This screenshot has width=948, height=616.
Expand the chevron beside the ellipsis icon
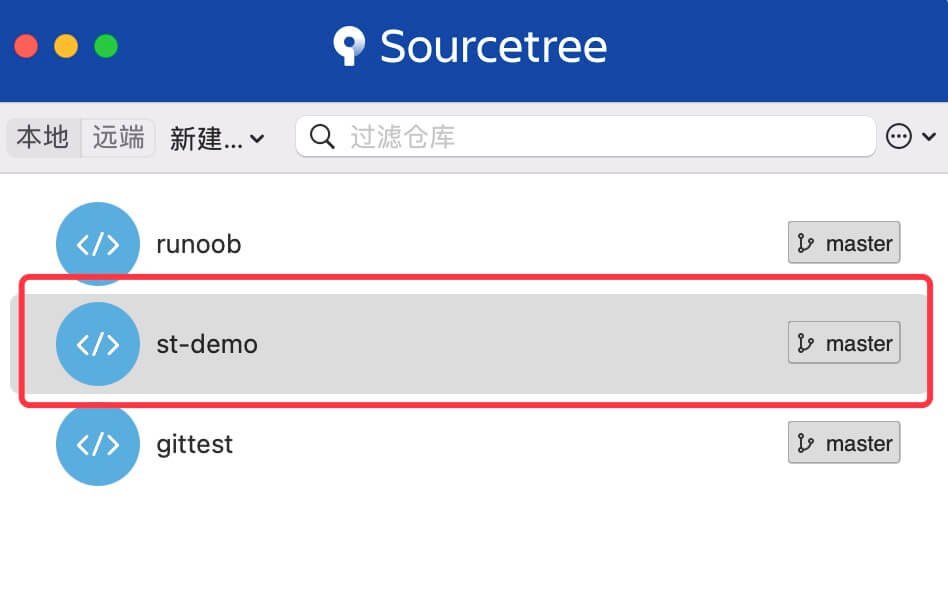click(929, 137)
